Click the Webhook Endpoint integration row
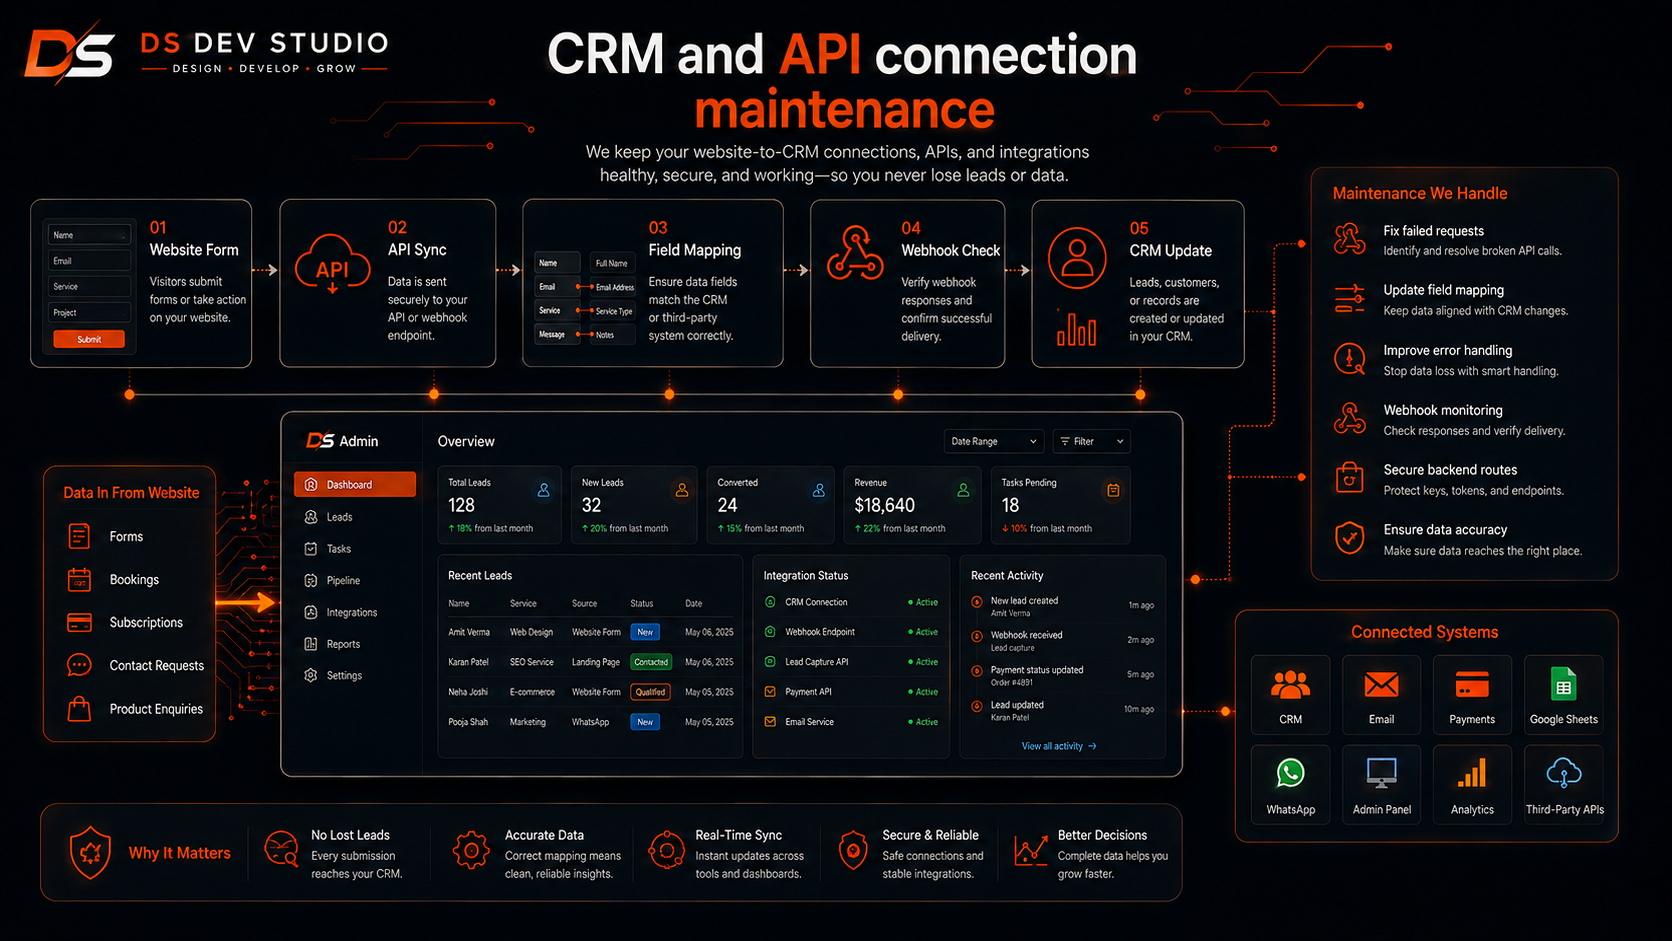The height and width of the screenshot is (941, 1672). 851,632
